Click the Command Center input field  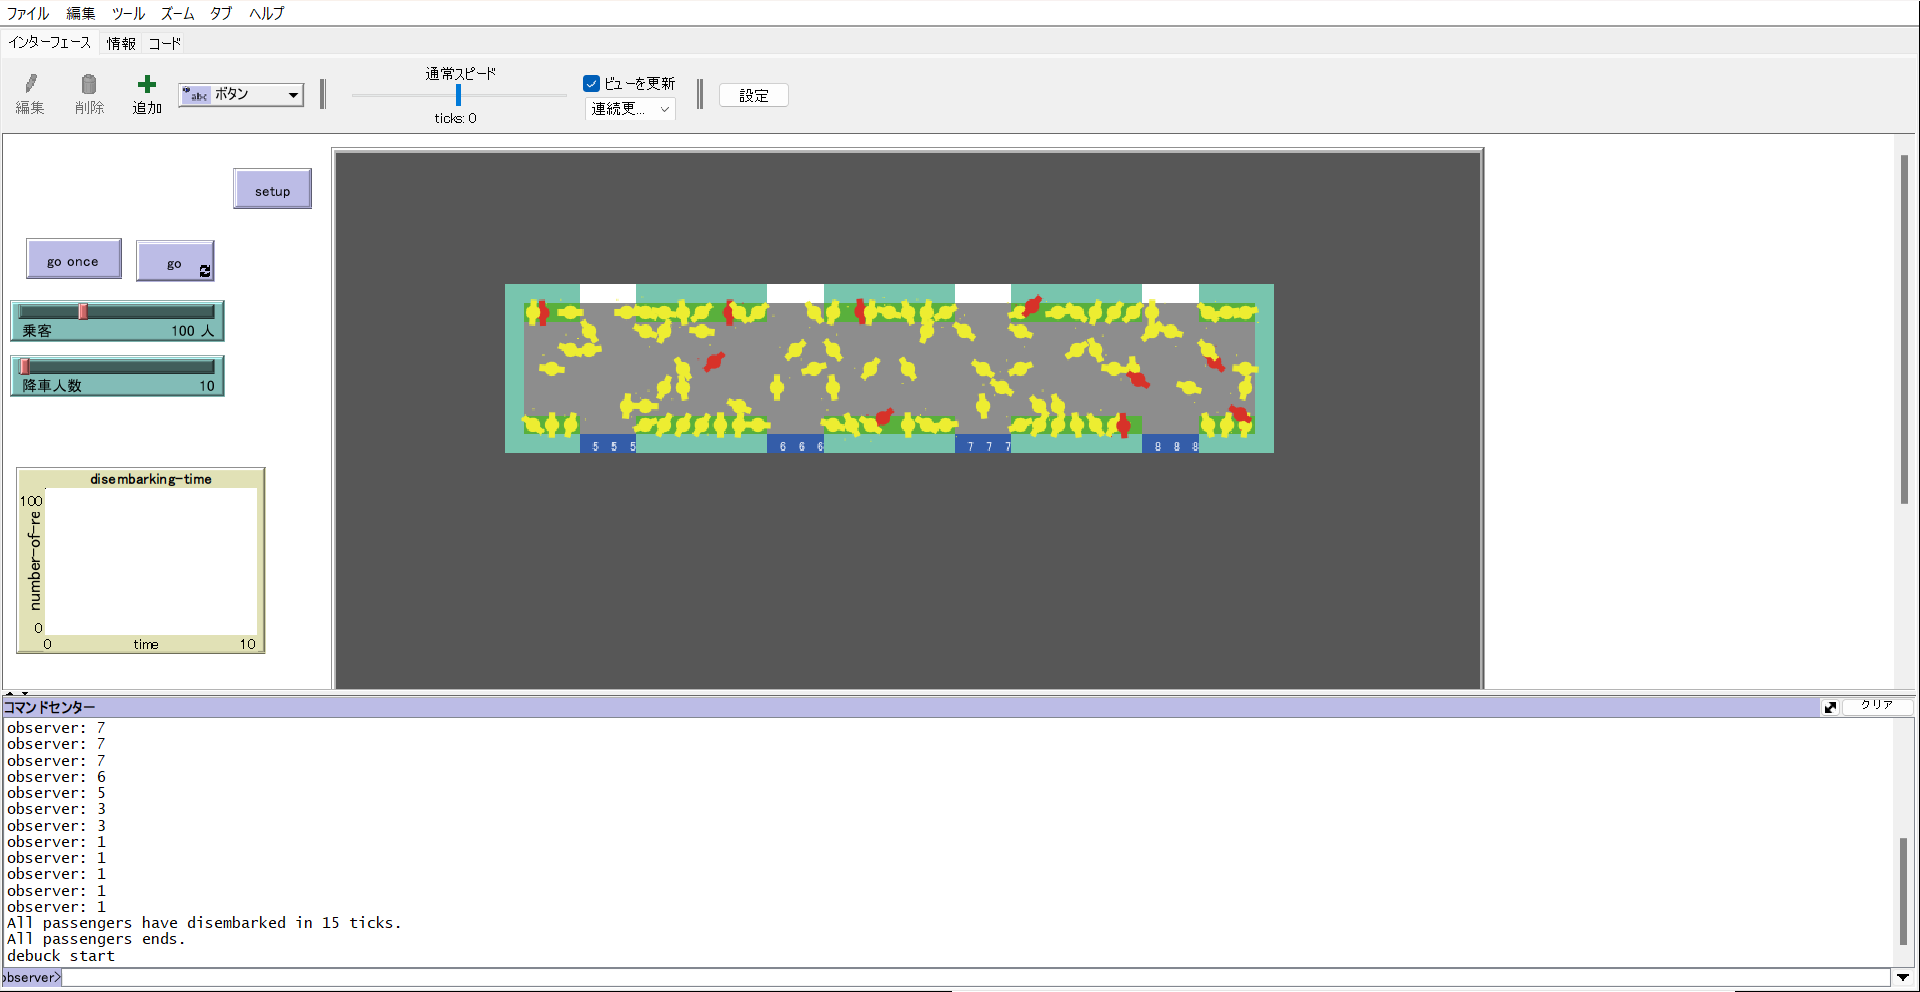pos(975,978)
